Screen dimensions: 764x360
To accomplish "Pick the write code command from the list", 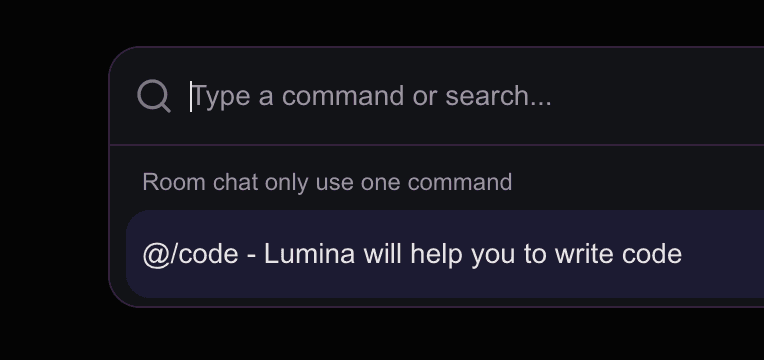I will (445, 254).
